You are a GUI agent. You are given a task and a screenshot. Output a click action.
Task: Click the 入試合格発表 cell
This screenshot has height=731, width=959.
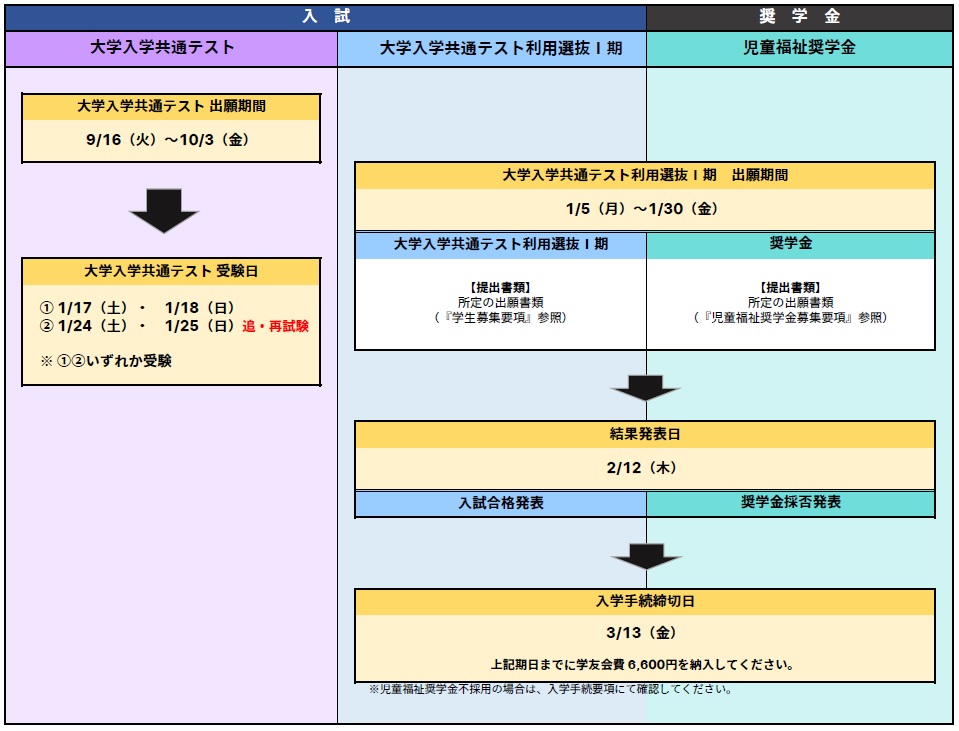(500, 503)
